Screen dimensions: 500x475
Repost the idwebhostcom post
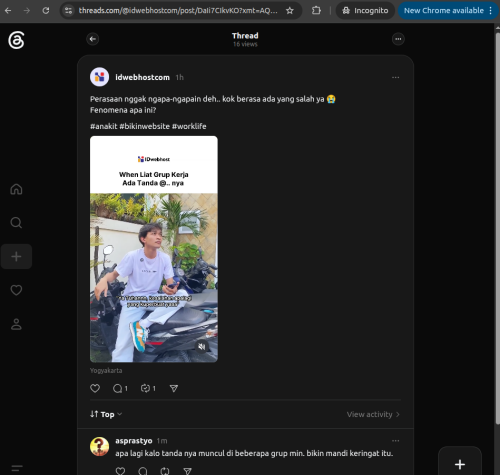click(148, 388)
